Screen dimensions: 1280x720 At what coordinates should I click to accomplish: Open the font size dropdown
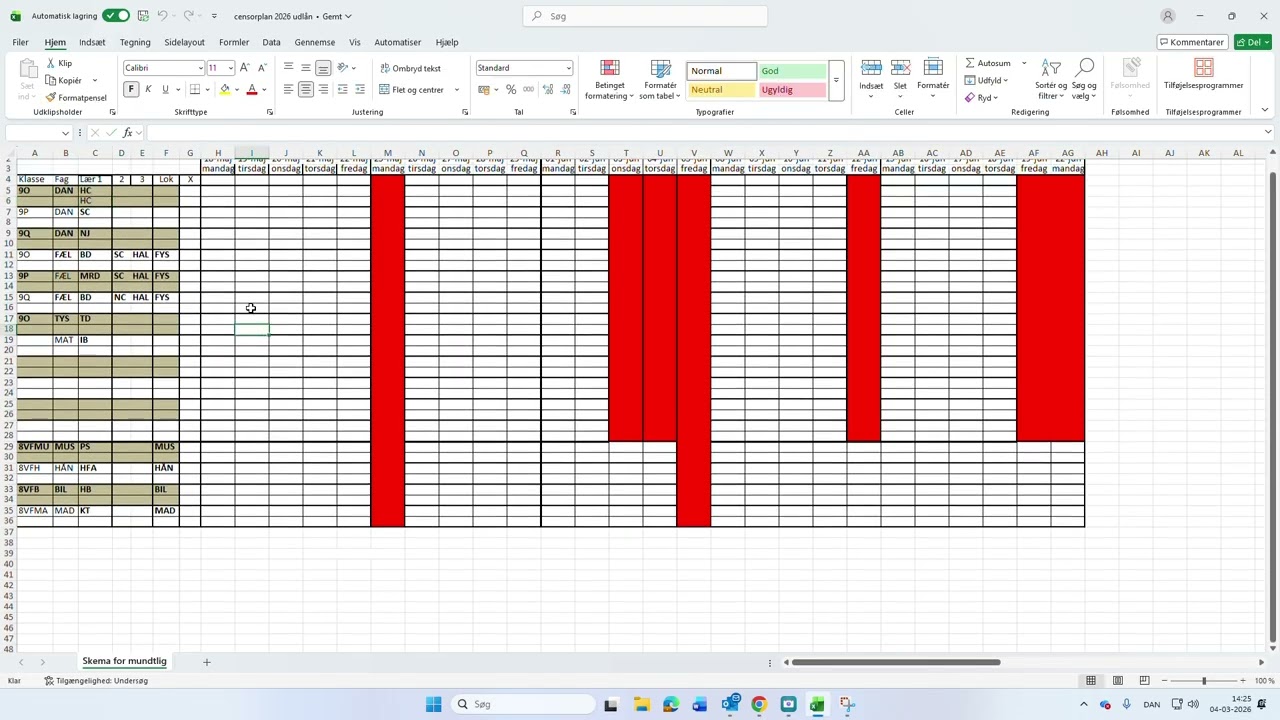tap(230, 68)
